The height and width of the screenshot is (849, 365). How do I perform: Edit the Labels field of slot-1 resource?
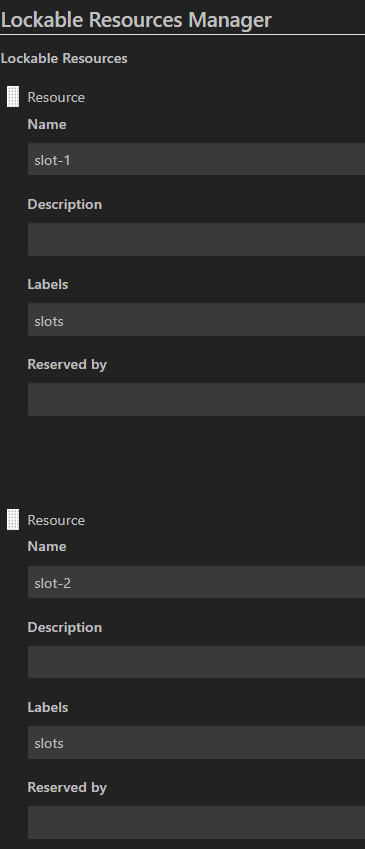[x=196, y=320]
